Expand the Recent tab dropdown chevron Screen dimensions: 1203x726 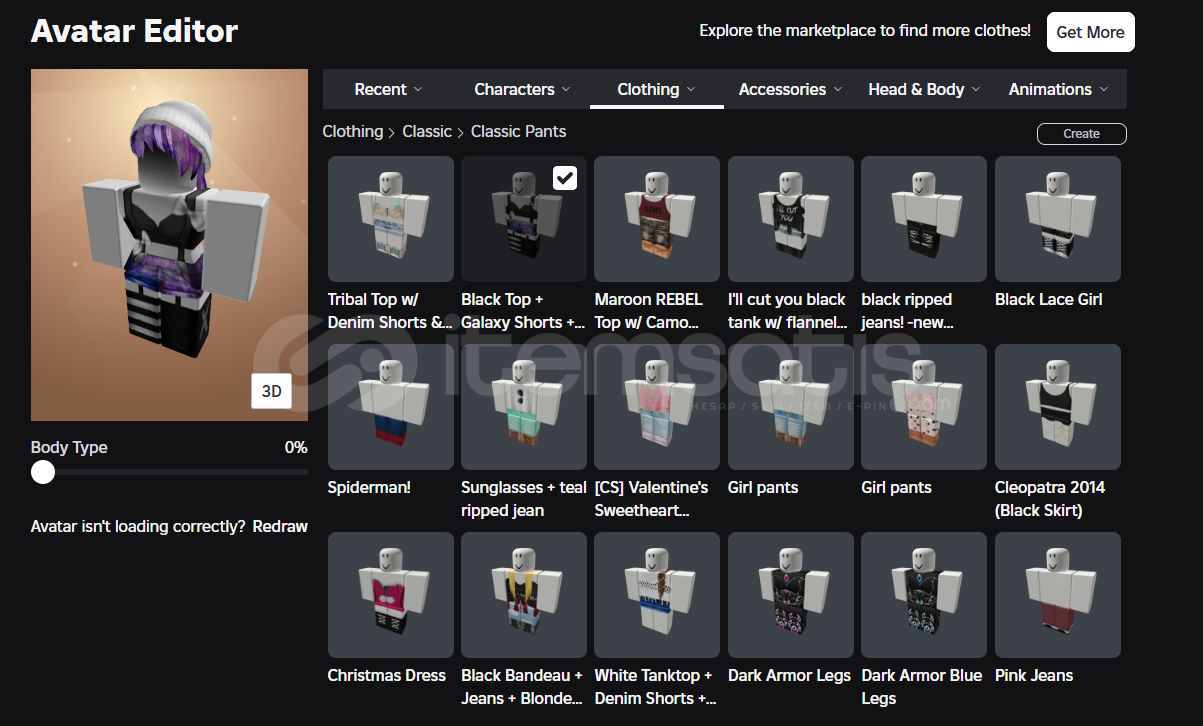click(418, 89)
